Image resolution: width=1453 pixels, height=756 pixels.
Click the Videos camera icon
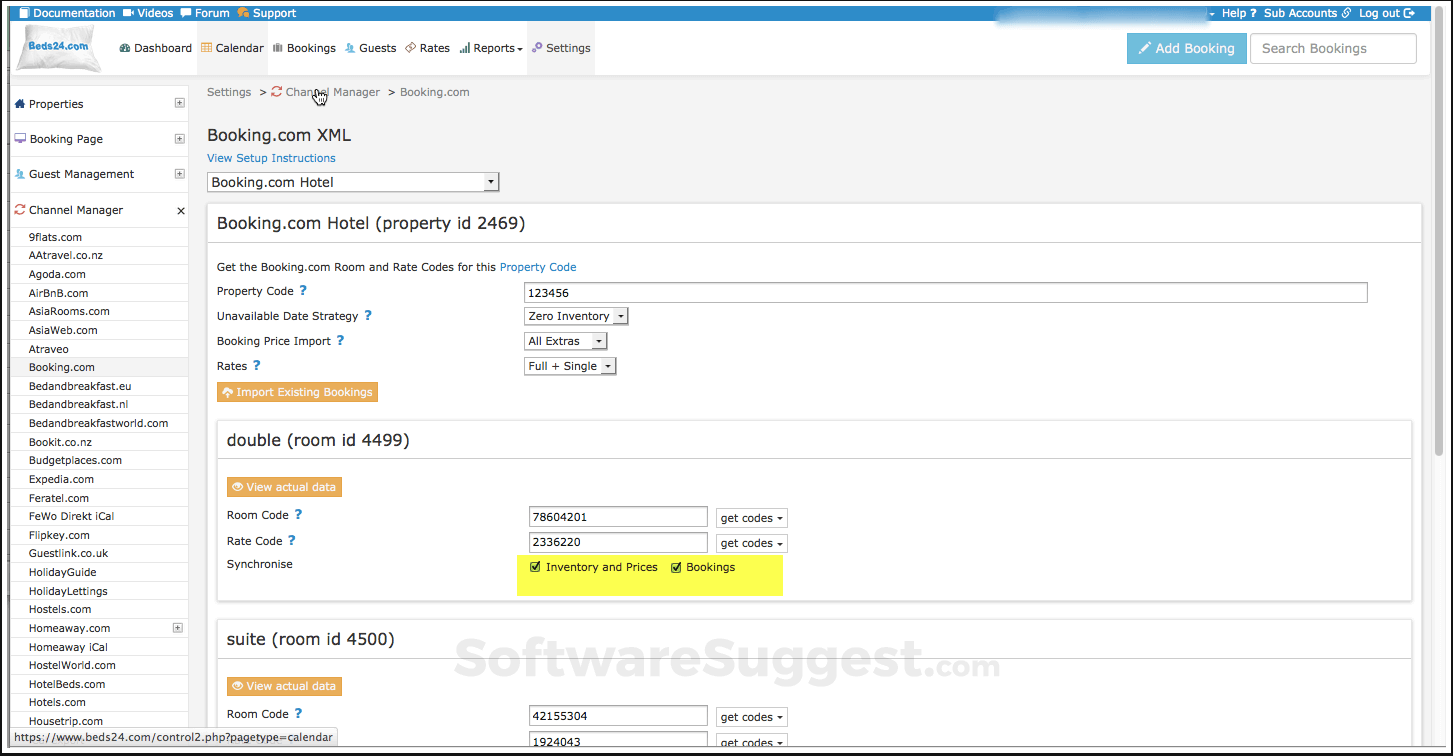[128, 13]
